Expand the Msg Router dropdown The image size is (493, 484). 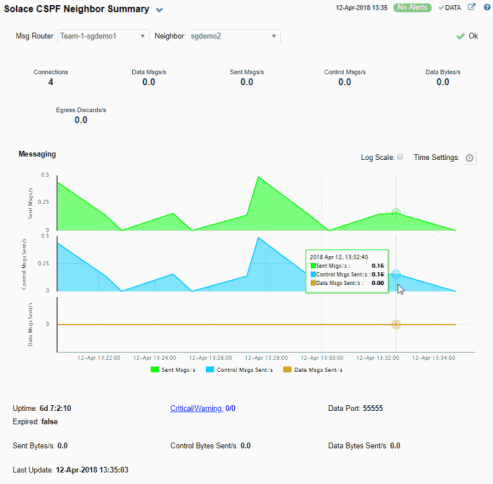(x=103, y=36)
